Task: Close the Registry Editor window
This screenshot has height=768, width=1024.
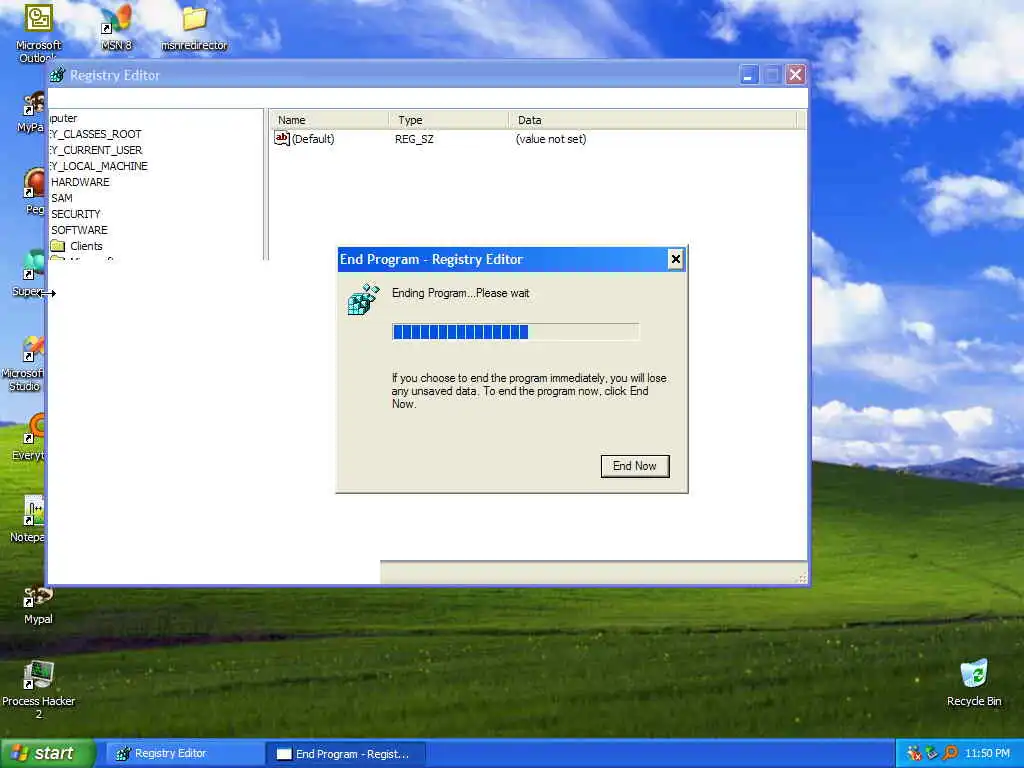Action: coord(795,75)
